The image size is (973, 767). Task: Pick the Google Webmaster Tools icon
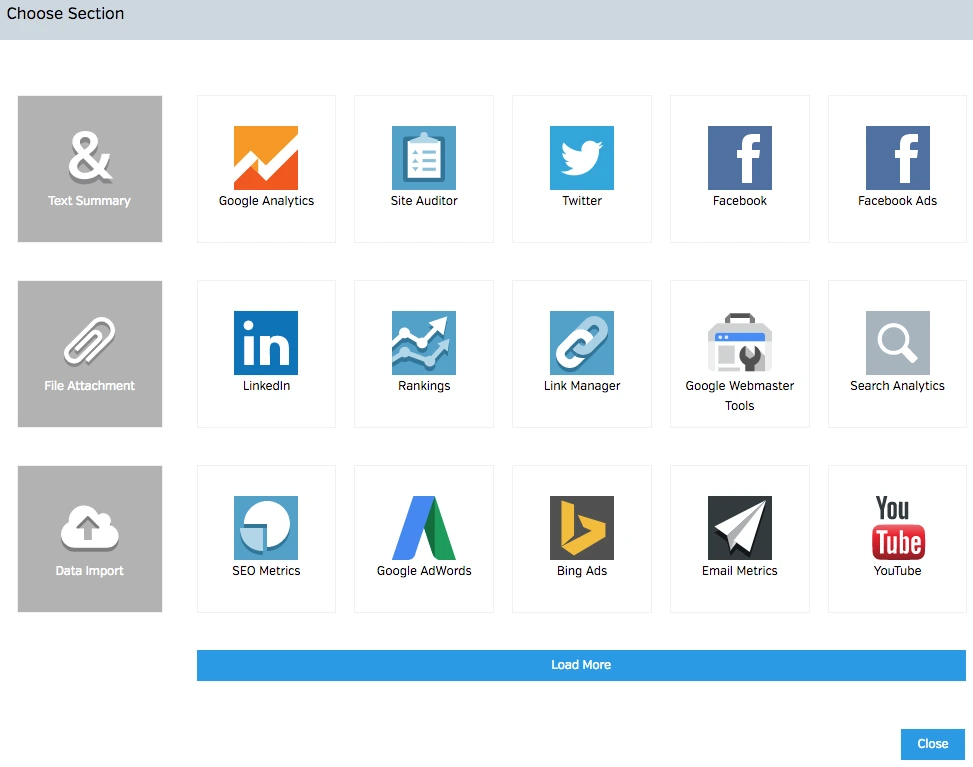740,343
